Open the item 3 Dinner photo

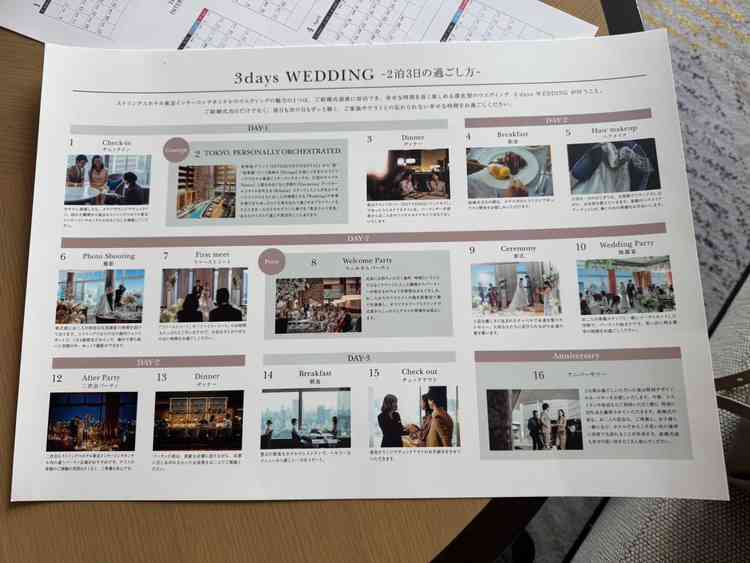coord(408,175)
